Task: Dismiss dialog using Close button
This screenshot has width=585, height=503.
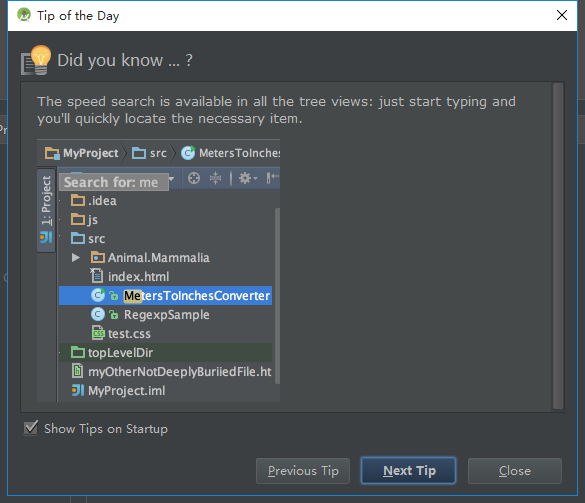Action: (x=514, y=471)
